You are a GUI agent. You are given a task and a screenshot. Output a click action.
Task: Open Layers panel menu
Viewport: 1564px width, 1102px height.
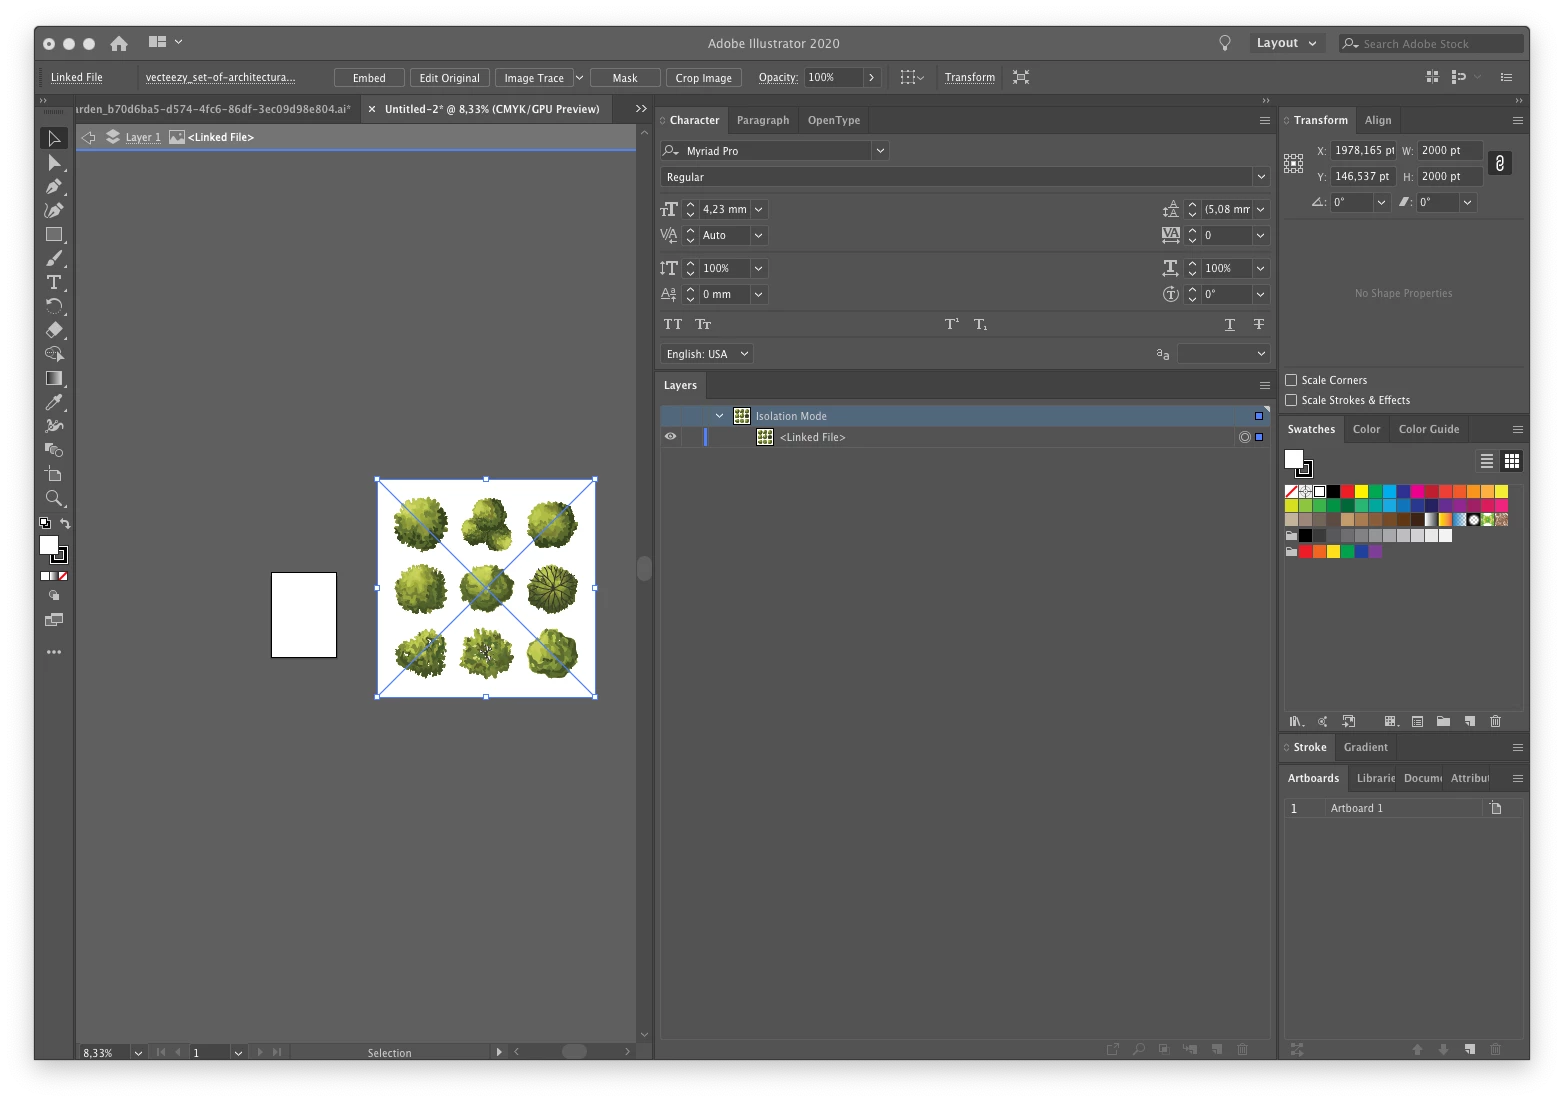point(1264,385)
